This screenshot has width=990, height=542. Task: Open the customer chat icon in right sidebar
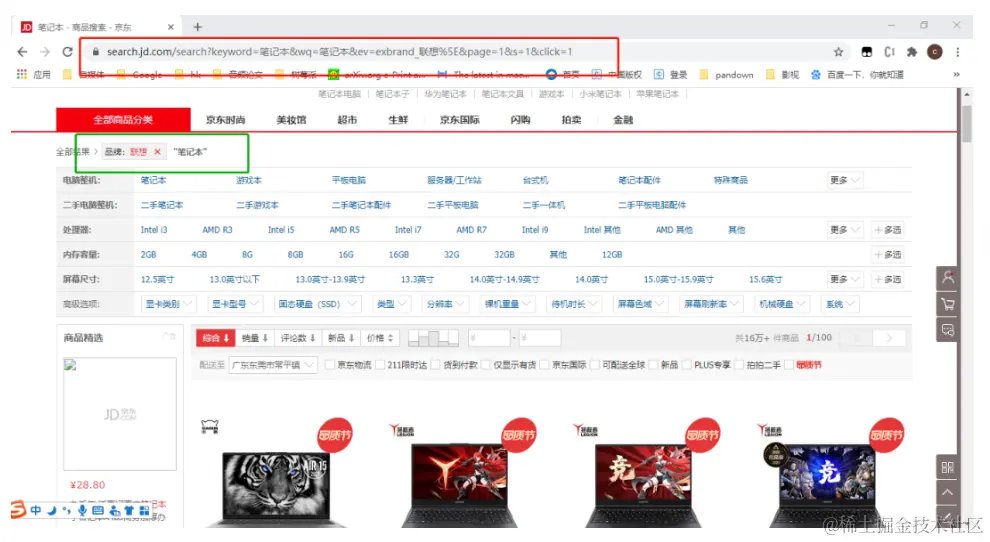(x=948, y=330)
